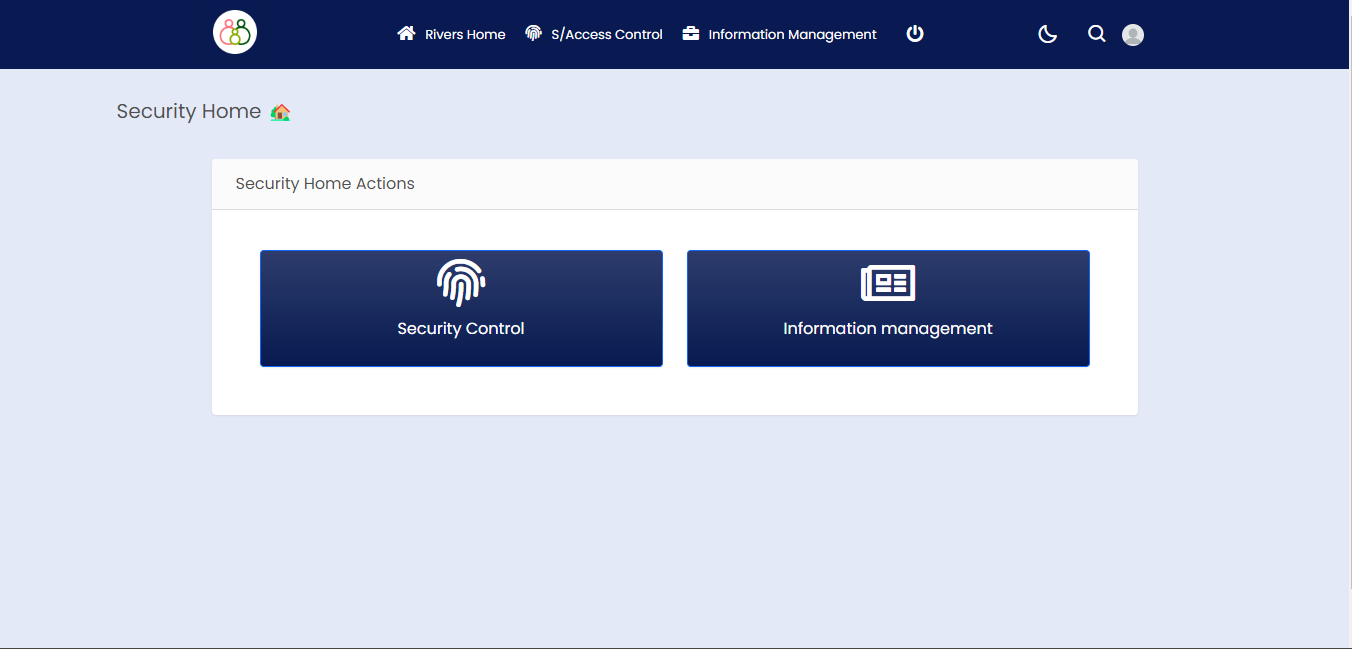Click the fingerprint icon in the navbar

click(x=533, y=34)
